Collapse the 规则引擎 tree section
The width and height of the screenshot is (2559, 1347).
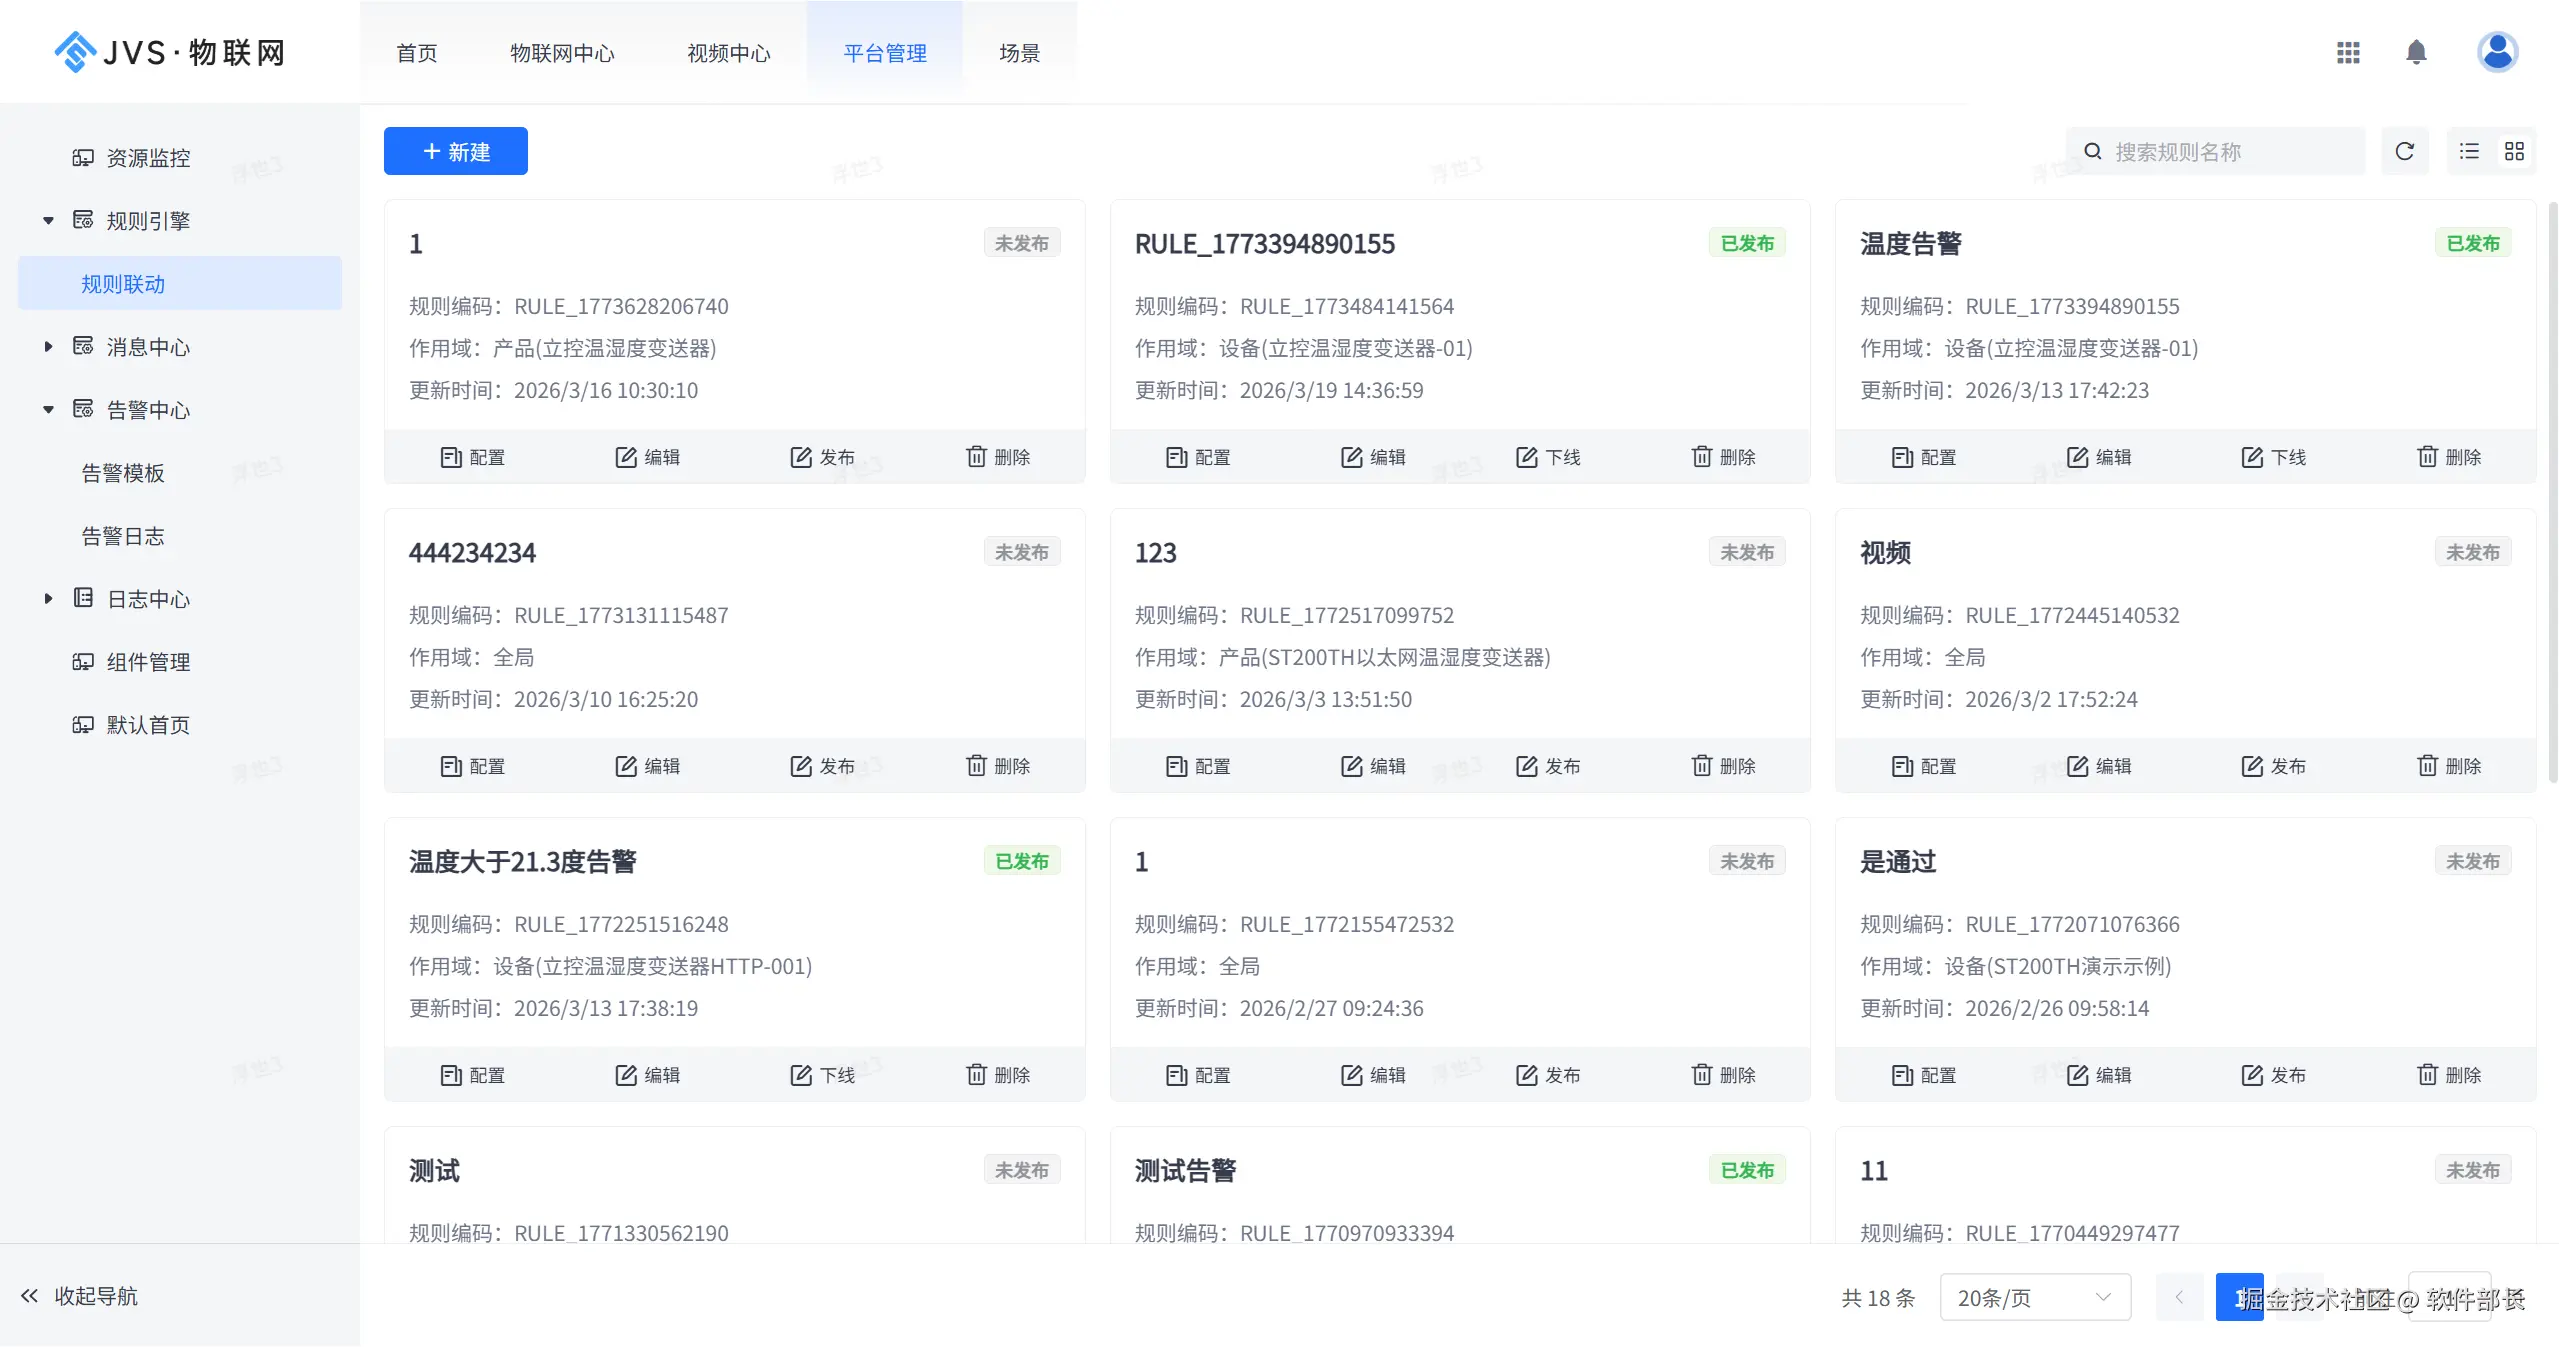point(48,221)
